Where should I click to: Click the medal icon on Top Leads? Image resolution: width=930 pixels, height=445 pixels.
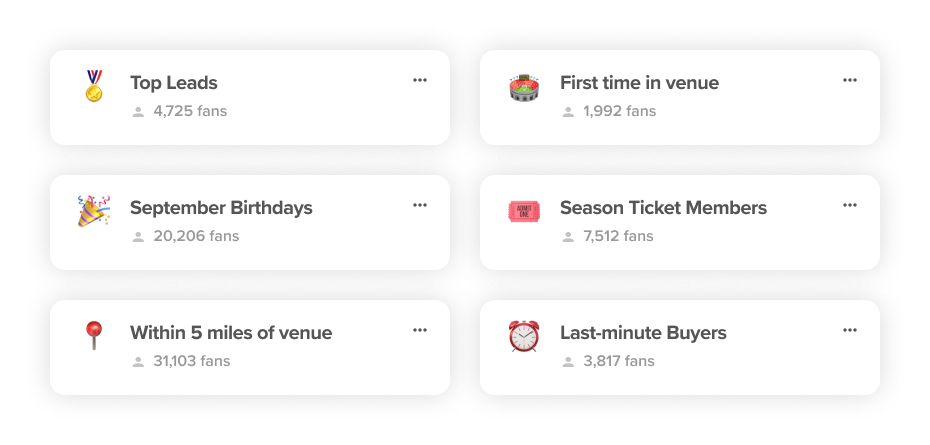tap(93, 86)
